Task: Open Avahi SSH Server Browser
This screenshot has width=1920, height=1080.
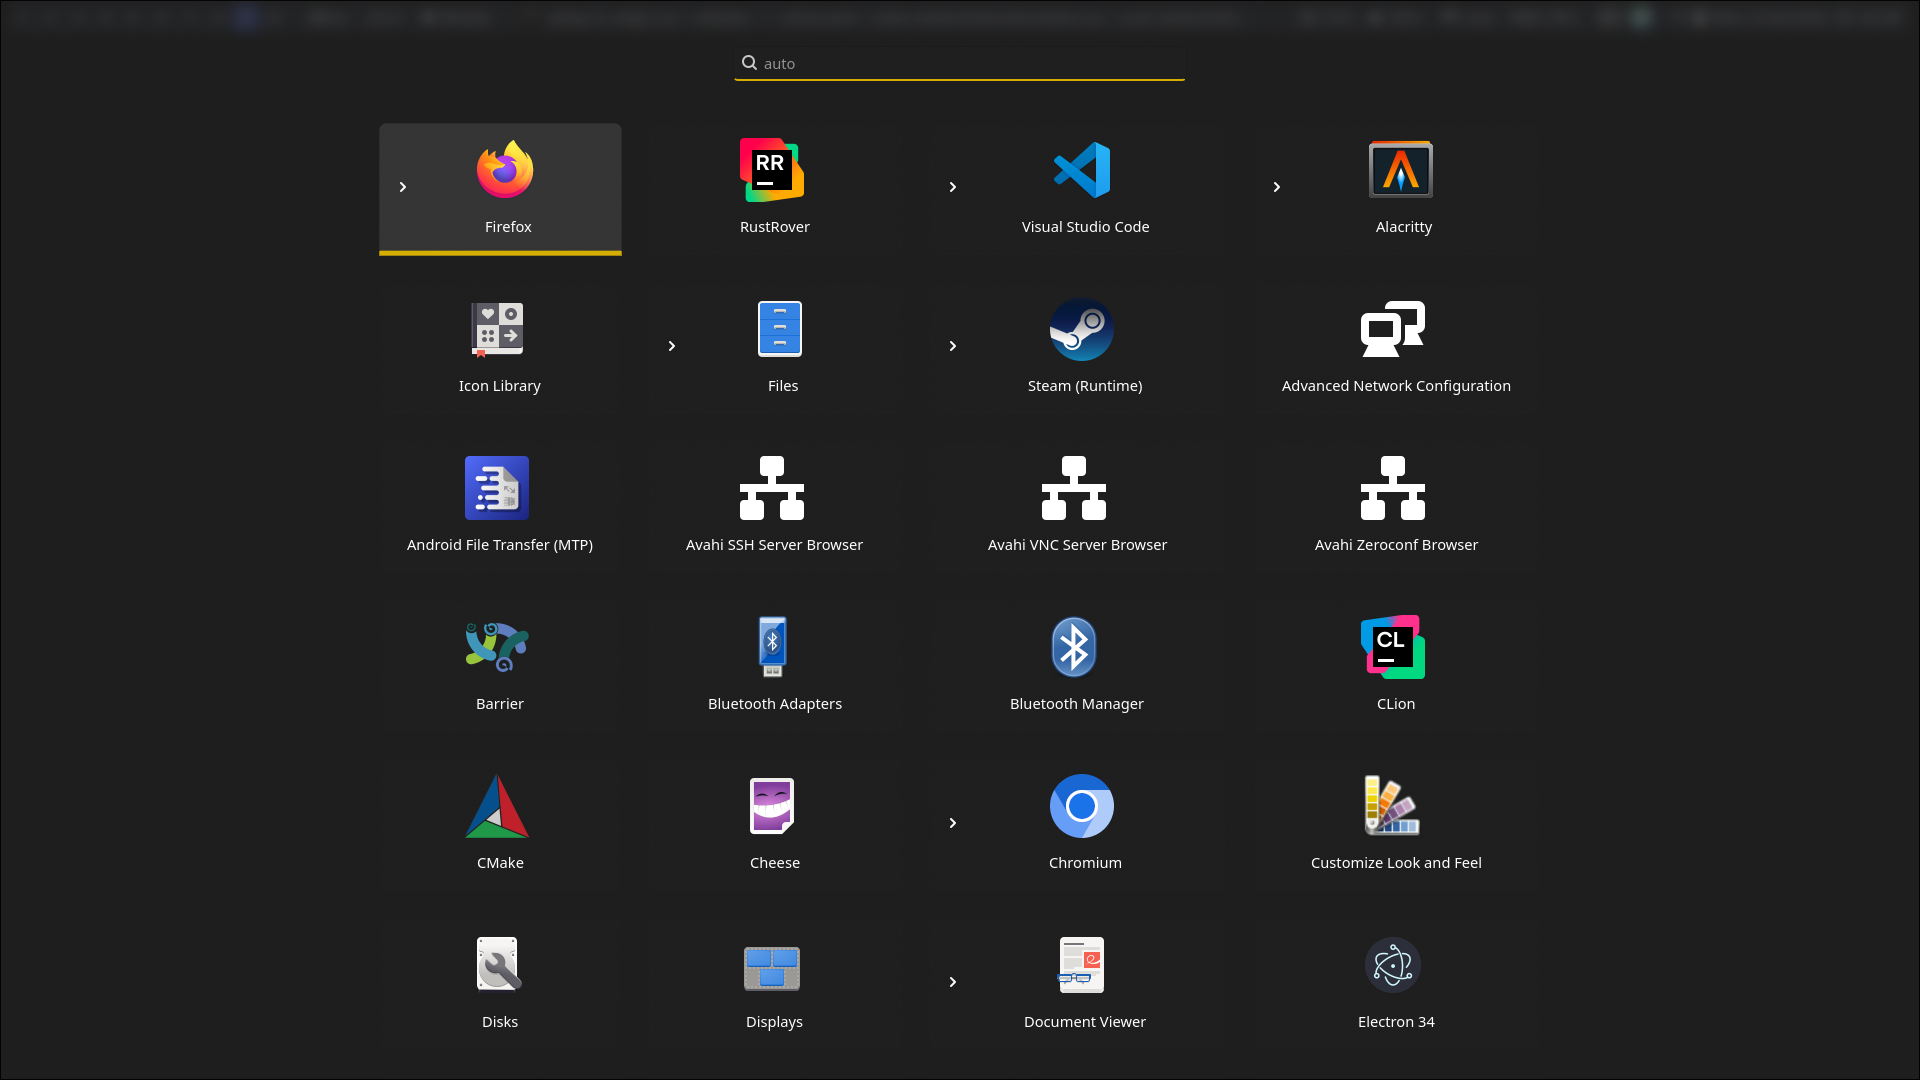Action: click(772, 489)
